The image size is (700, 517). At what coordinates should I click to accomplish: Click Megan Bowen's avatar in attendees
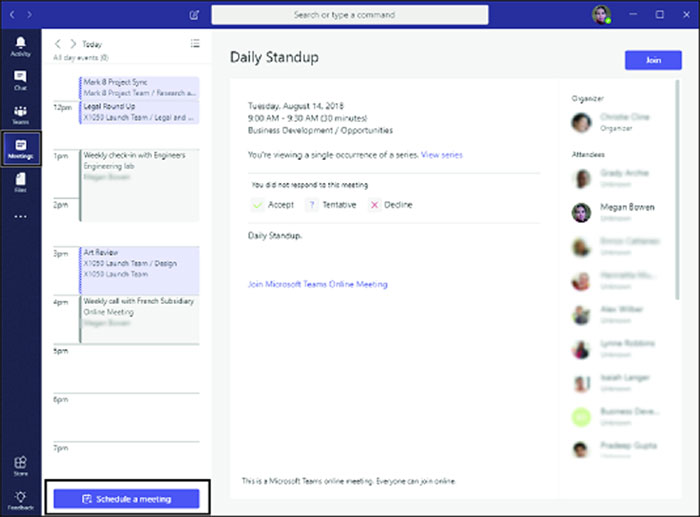pos(581,213)
